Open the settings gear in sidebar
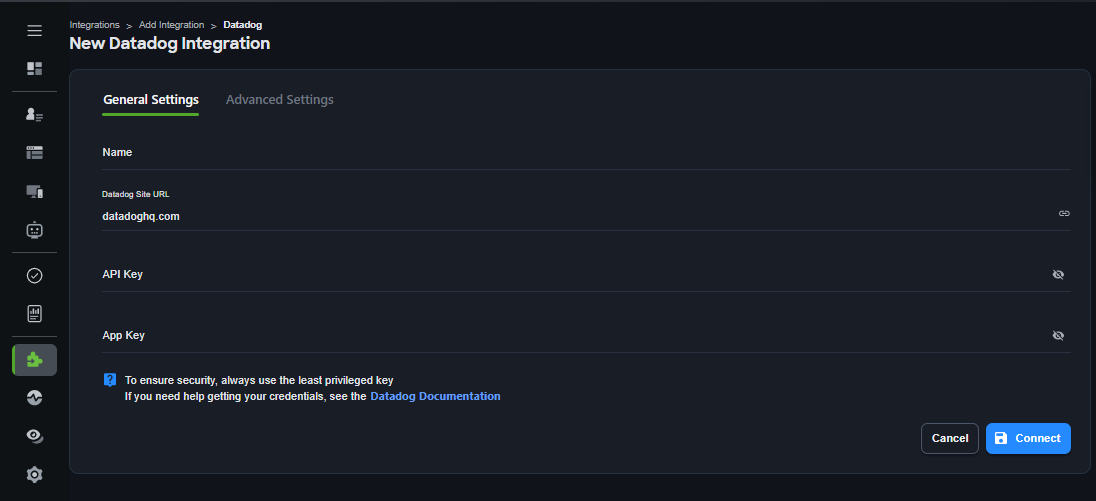This screenshot has width=1096, height=501. click(x=34, y=474)
